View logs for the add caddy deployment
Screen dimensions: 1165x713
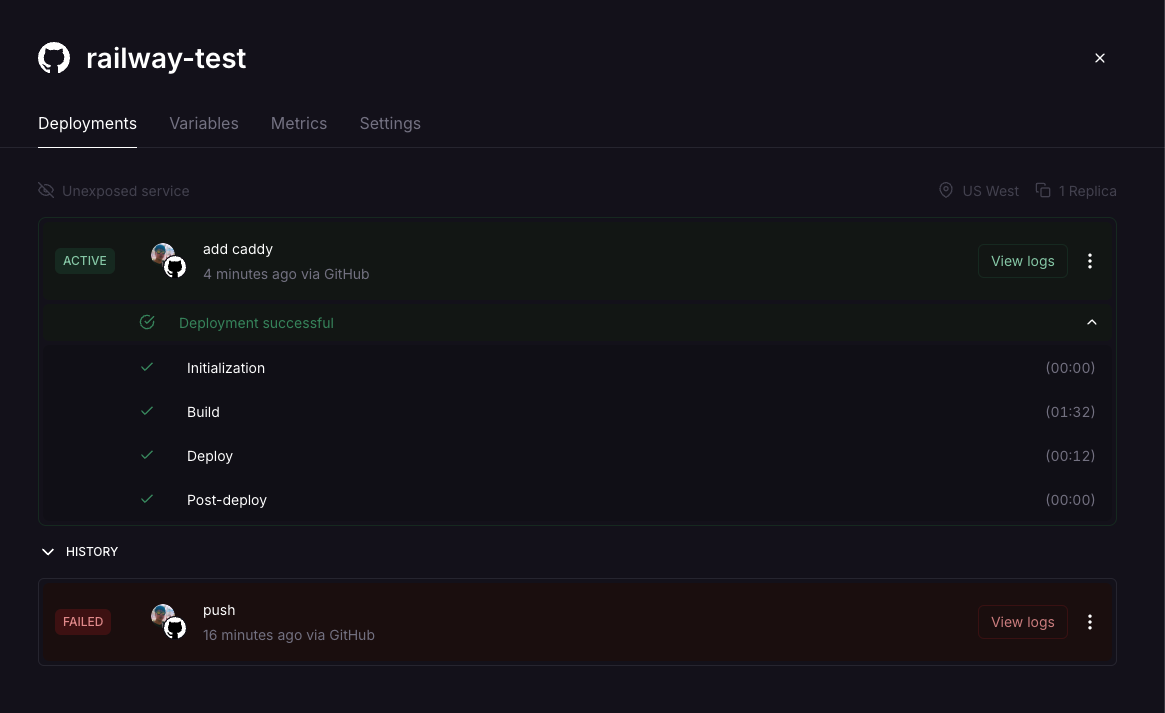pyautogui.click(x=1022, y=261)
